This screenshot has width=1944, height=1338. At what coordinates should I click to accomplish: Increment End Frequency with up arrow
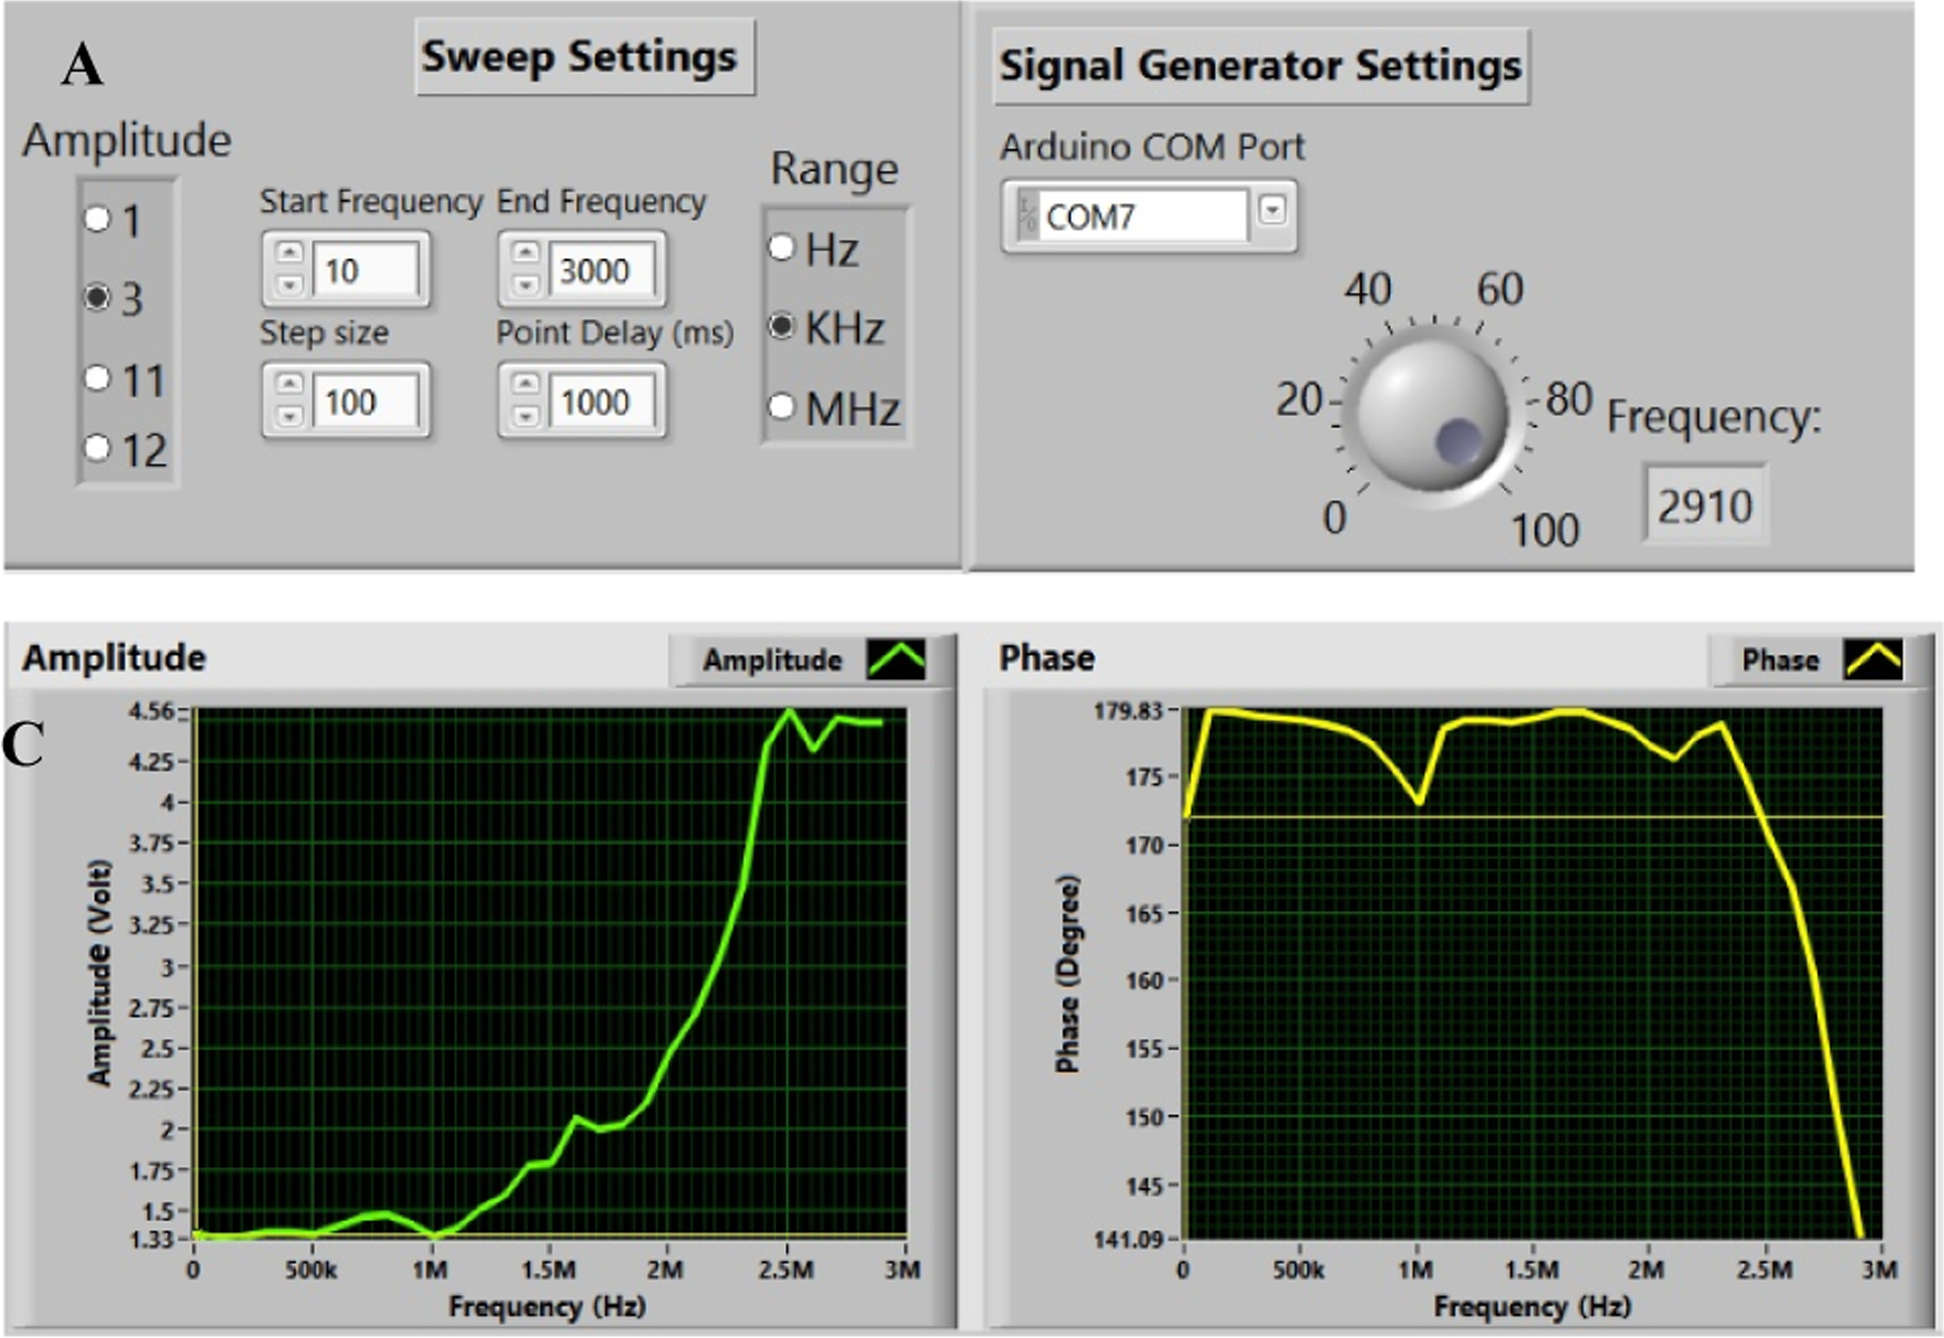pyautogui.click(x=526, y=252)
